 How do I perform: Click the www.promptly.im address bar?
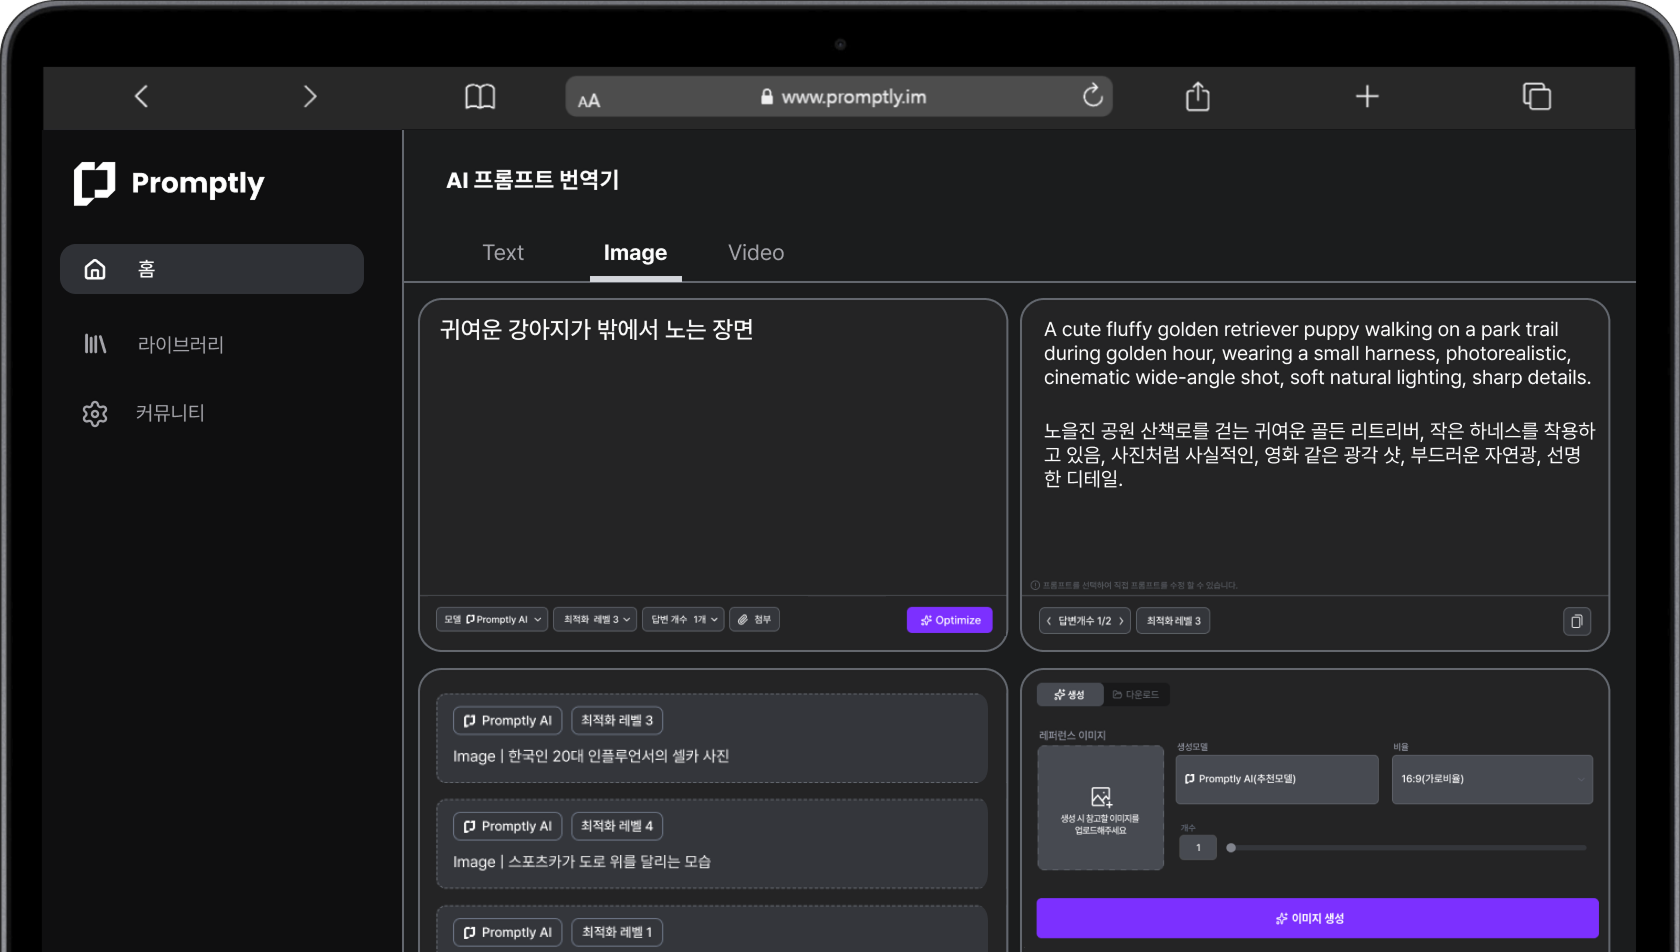click(839, 97)
